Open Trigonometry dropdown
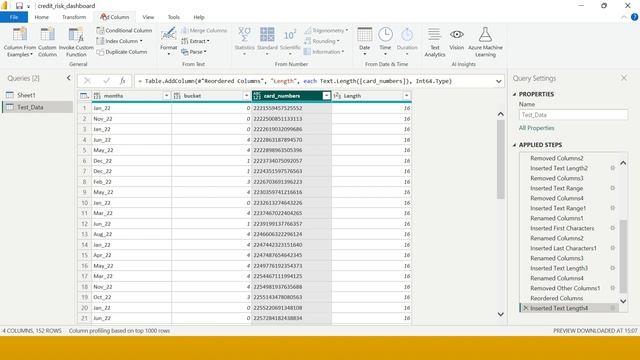 pos(326,31)
